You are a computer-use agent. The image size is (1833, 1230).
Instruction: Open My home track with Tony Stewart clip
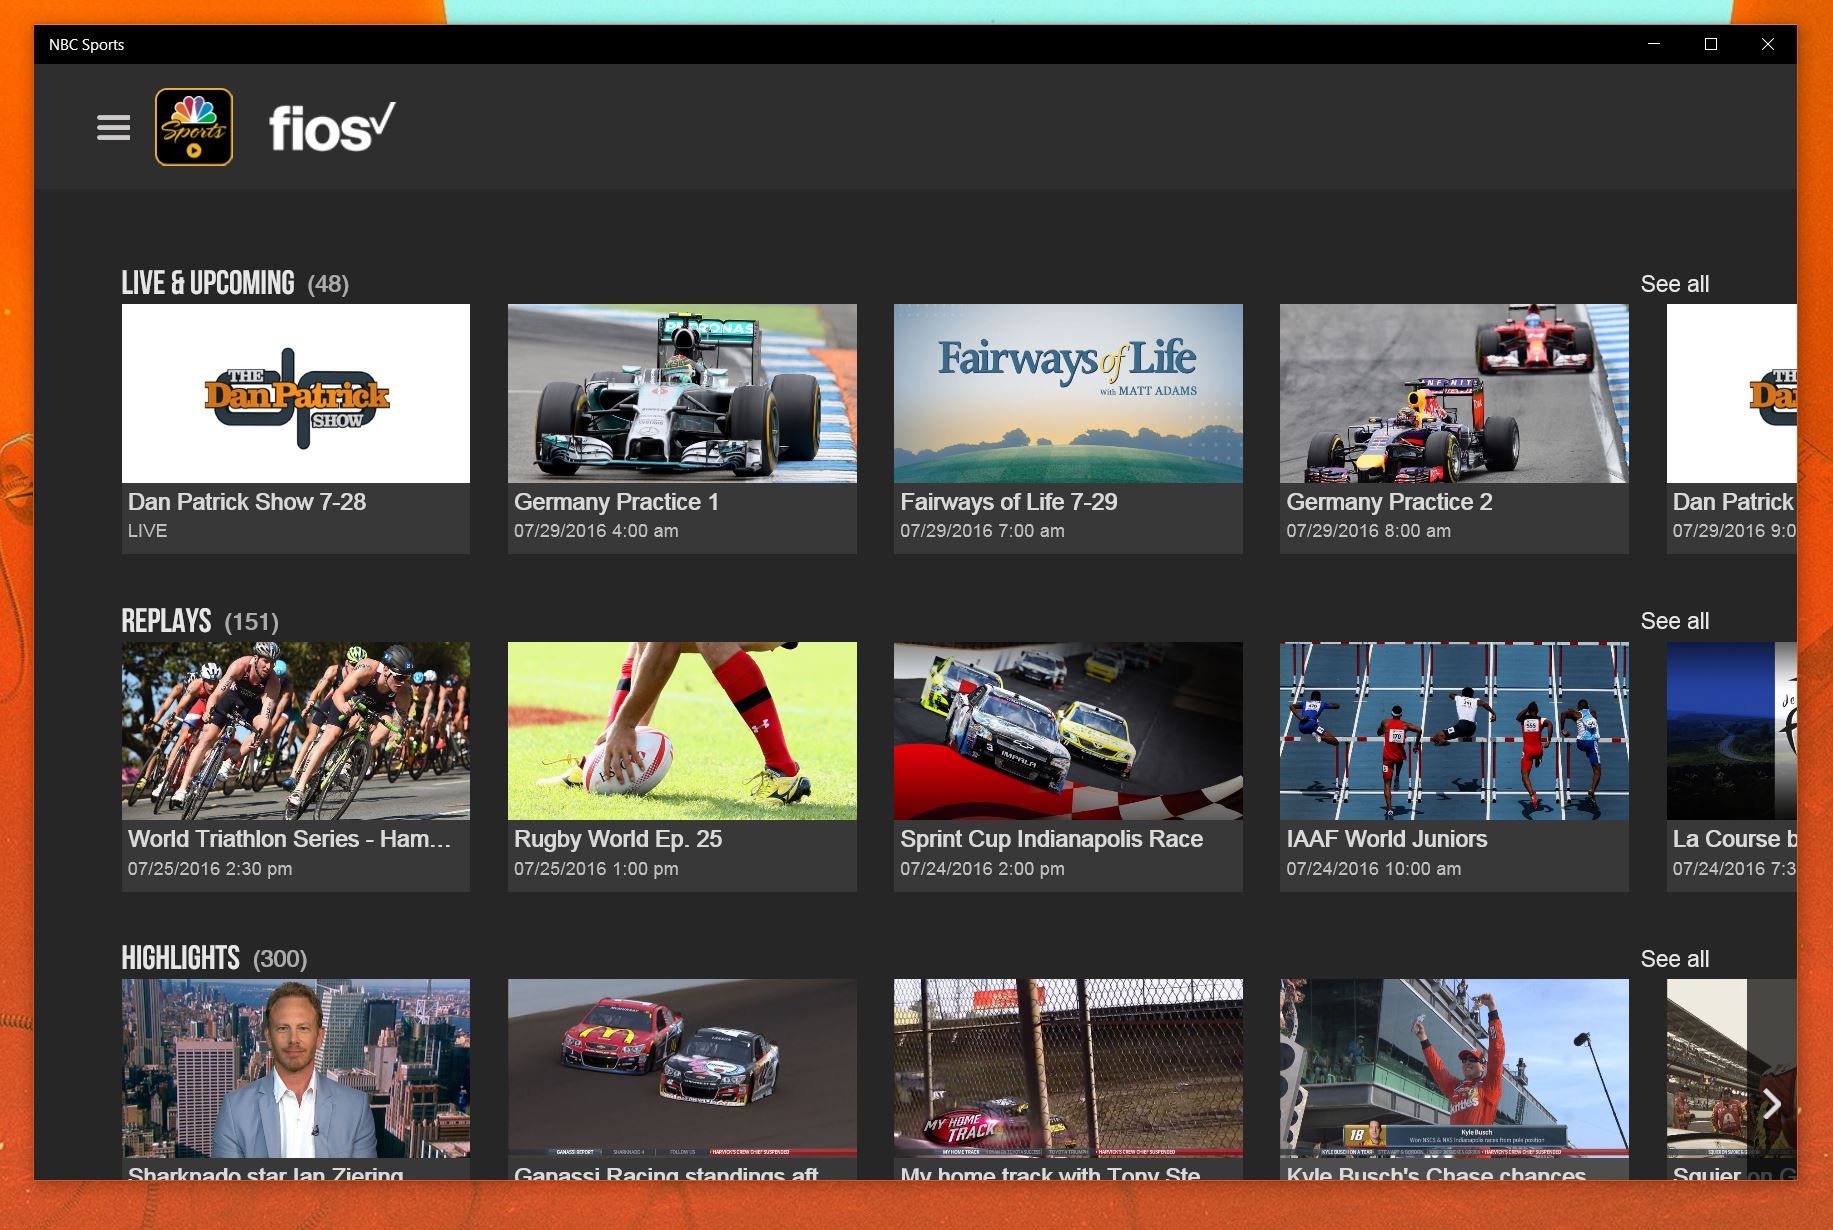coord(1067,1068)
